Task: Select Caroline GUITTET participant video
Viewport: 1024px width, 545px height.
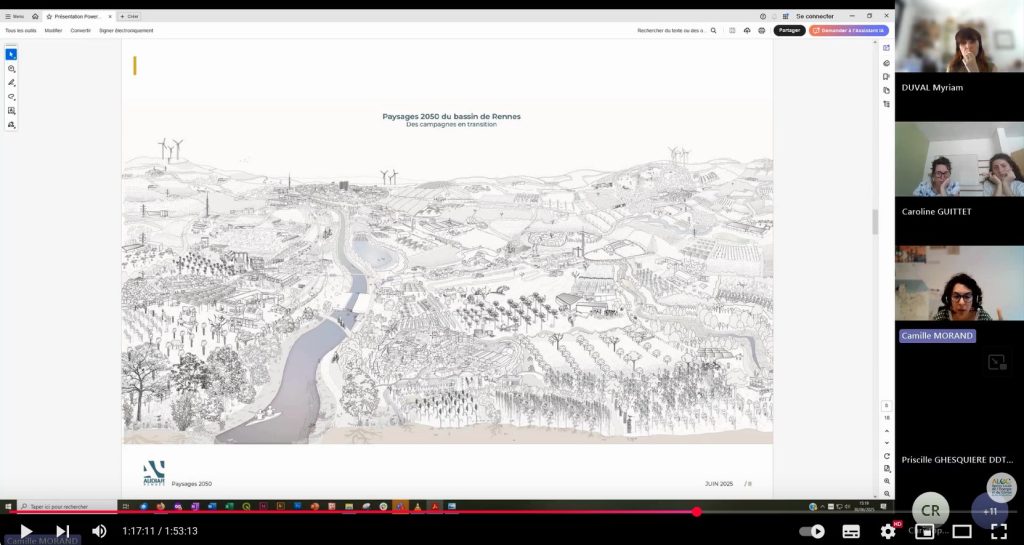Action: click(959, 159)
